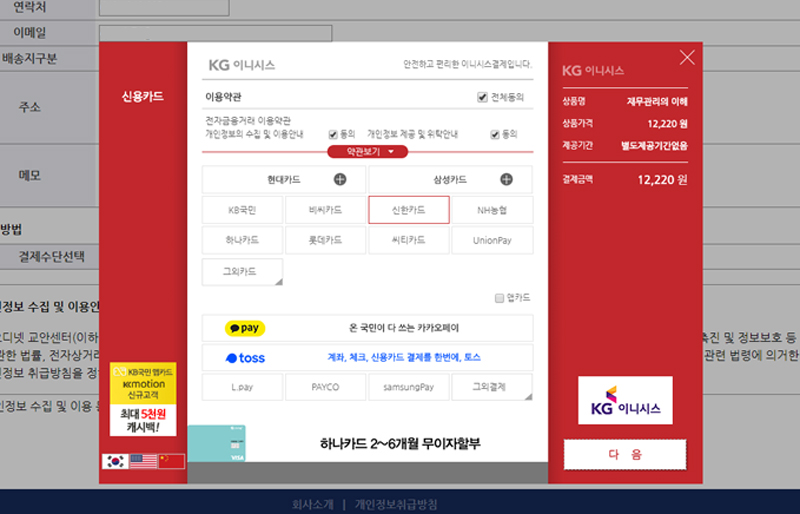Select Korean language flag

[x=115, y=461]
